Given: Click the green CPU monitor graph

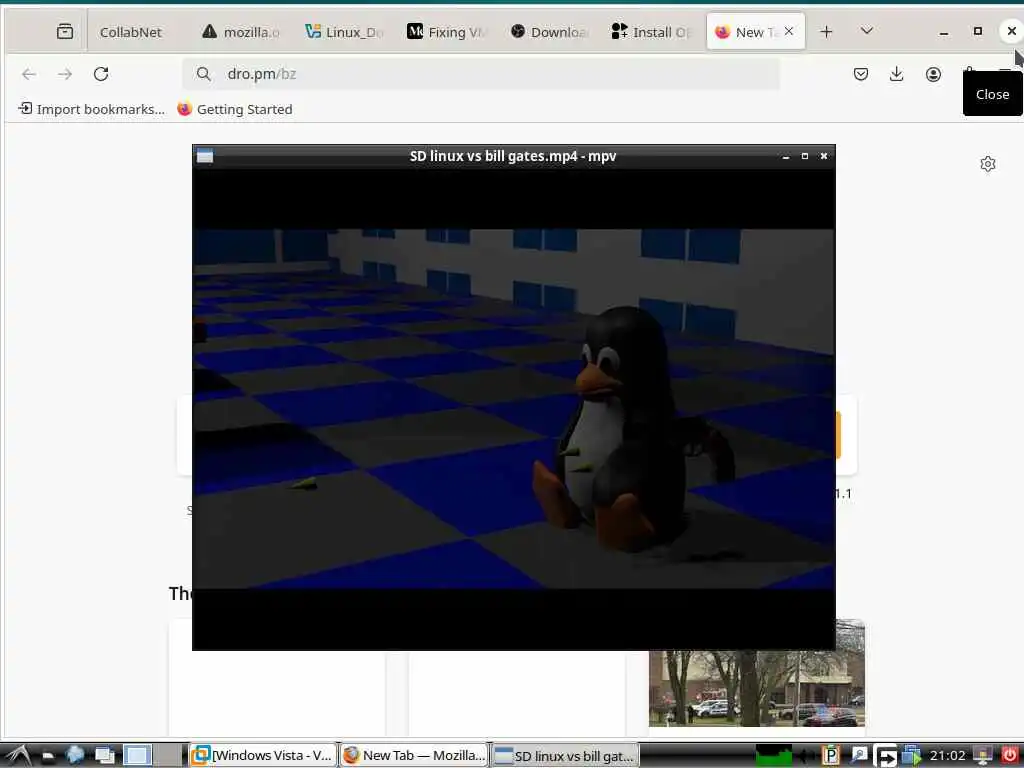Looking at the screenshot, I should tap(774, 756).
